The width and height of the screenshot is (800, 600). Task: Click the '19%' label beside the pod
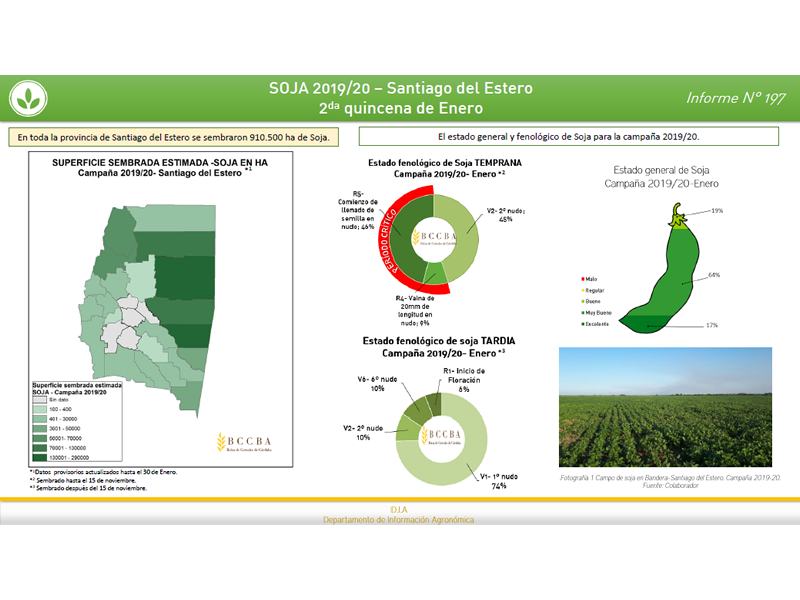tap(717, 210)
